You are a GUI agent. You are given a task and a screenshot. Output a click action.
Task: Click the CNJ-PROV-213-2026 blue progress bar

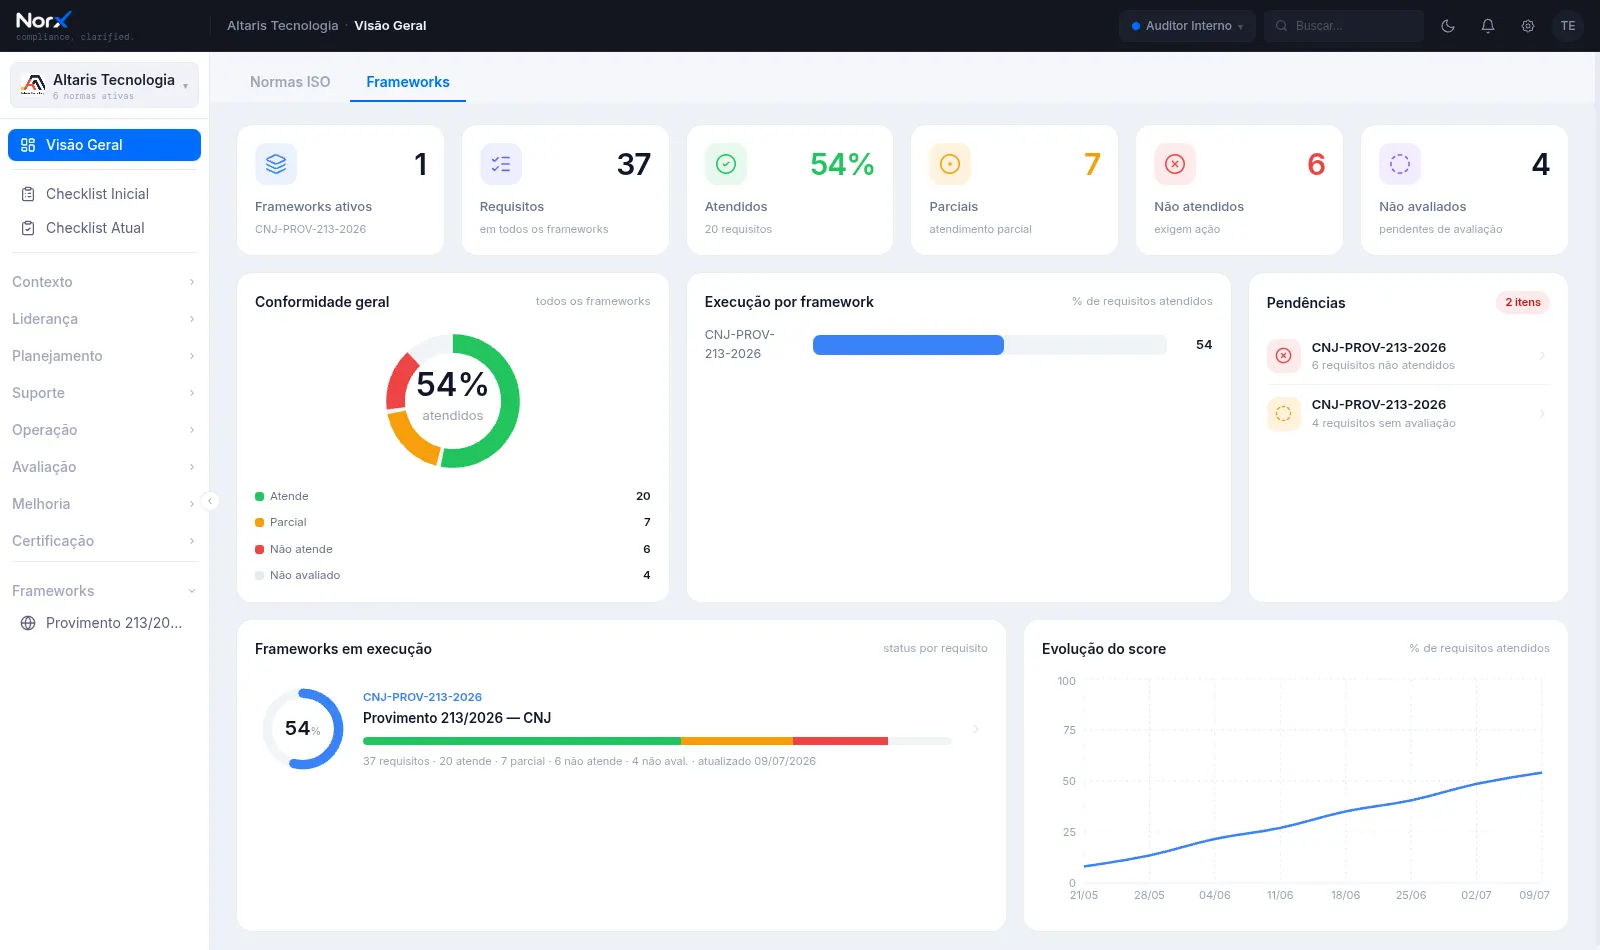tap(908, 345)
